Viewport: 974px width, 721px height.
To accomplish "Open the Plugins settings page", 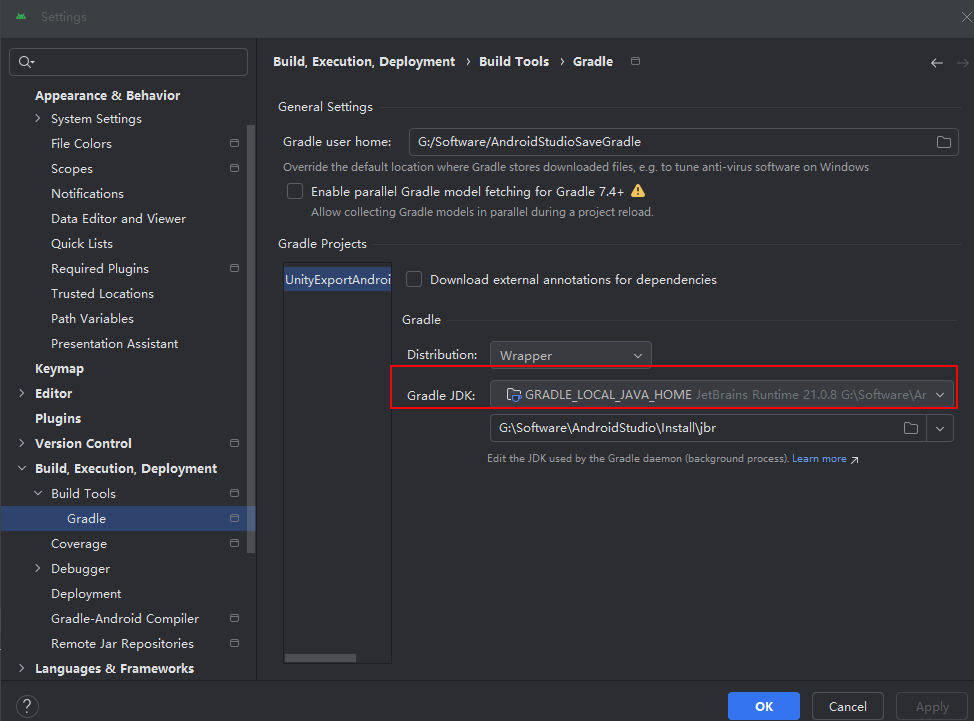I will pyautogui.click(x=58, y=419).
